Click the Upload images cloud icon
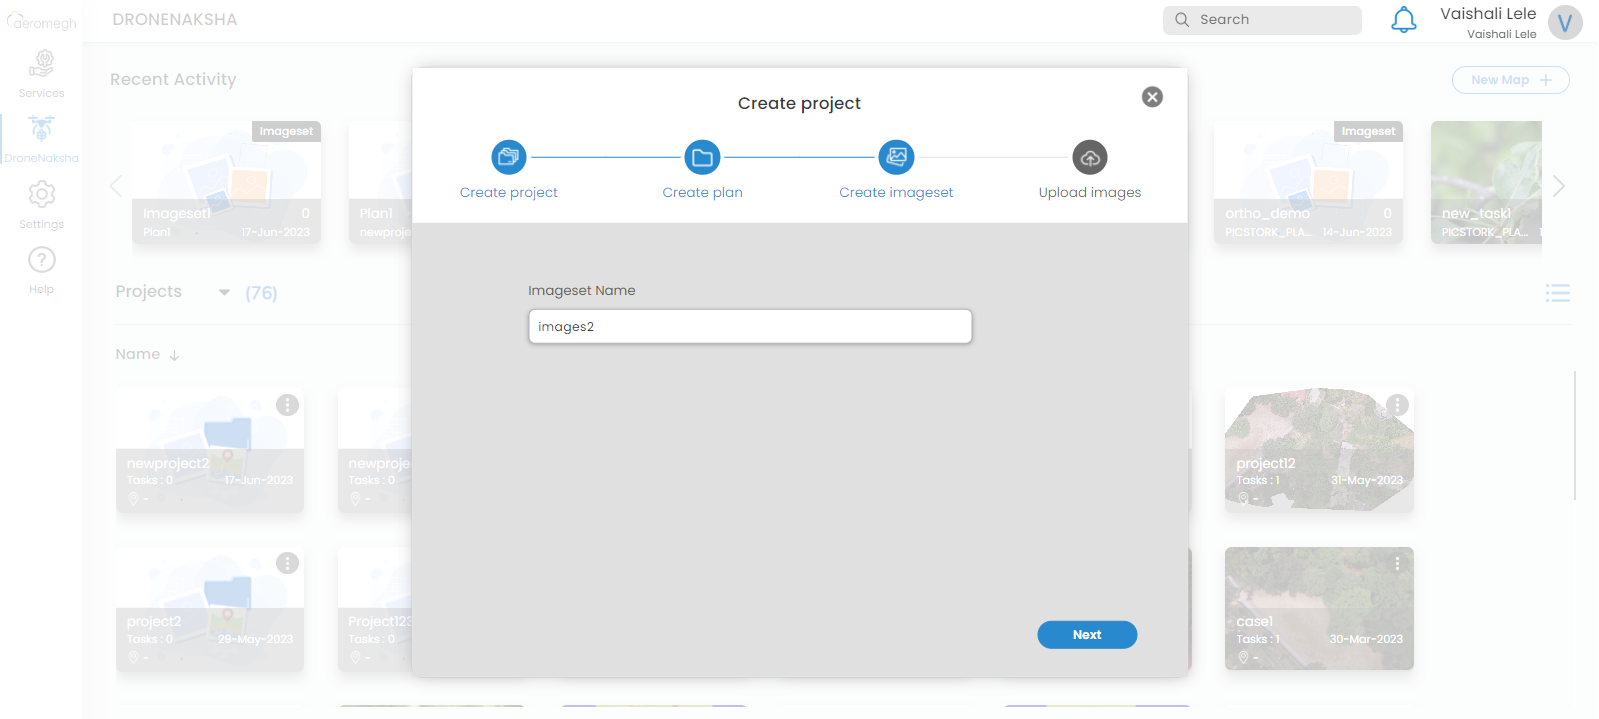The image size is (1599, 719). tap(1089, 157)
